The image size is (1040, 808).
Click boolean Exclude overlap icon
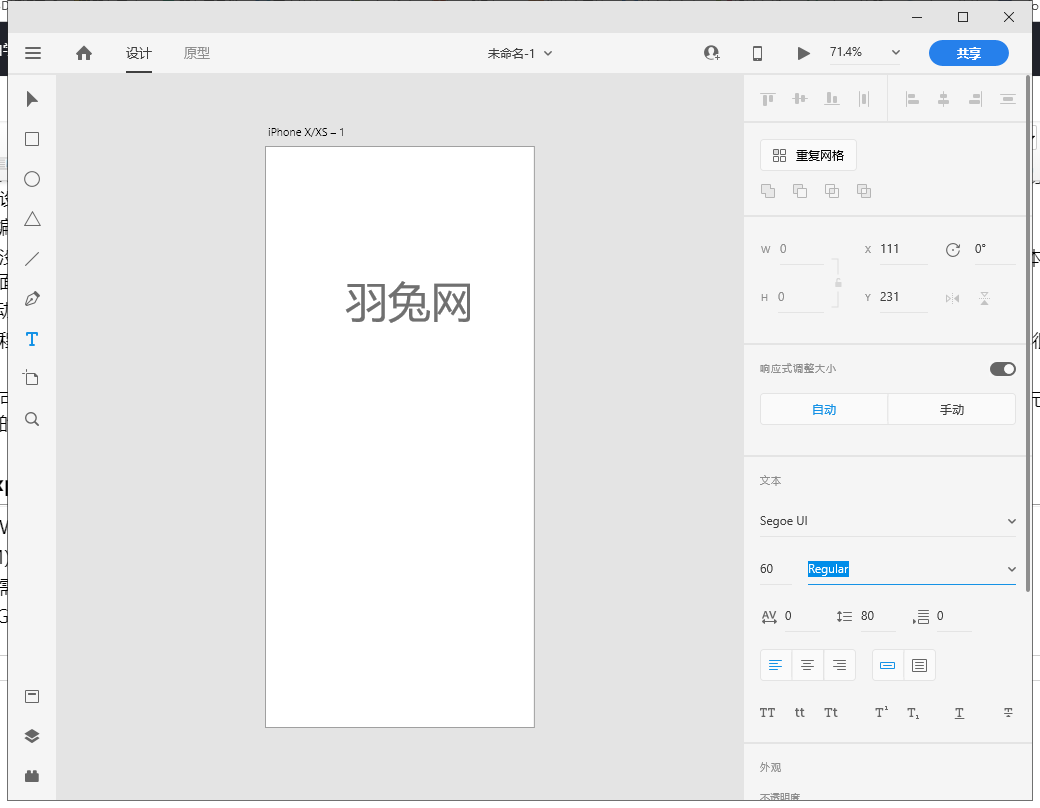[x=864, y=191]
